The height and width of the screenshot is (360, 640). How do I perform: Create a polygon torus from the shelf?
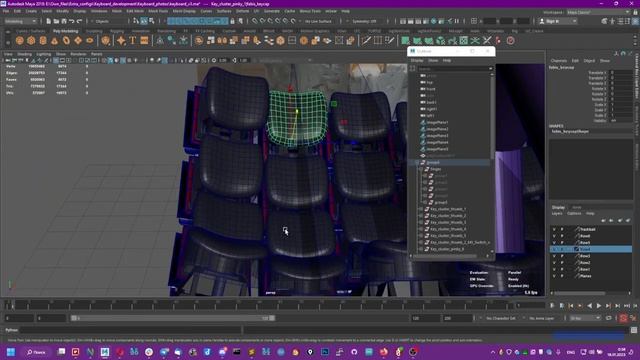66,40
